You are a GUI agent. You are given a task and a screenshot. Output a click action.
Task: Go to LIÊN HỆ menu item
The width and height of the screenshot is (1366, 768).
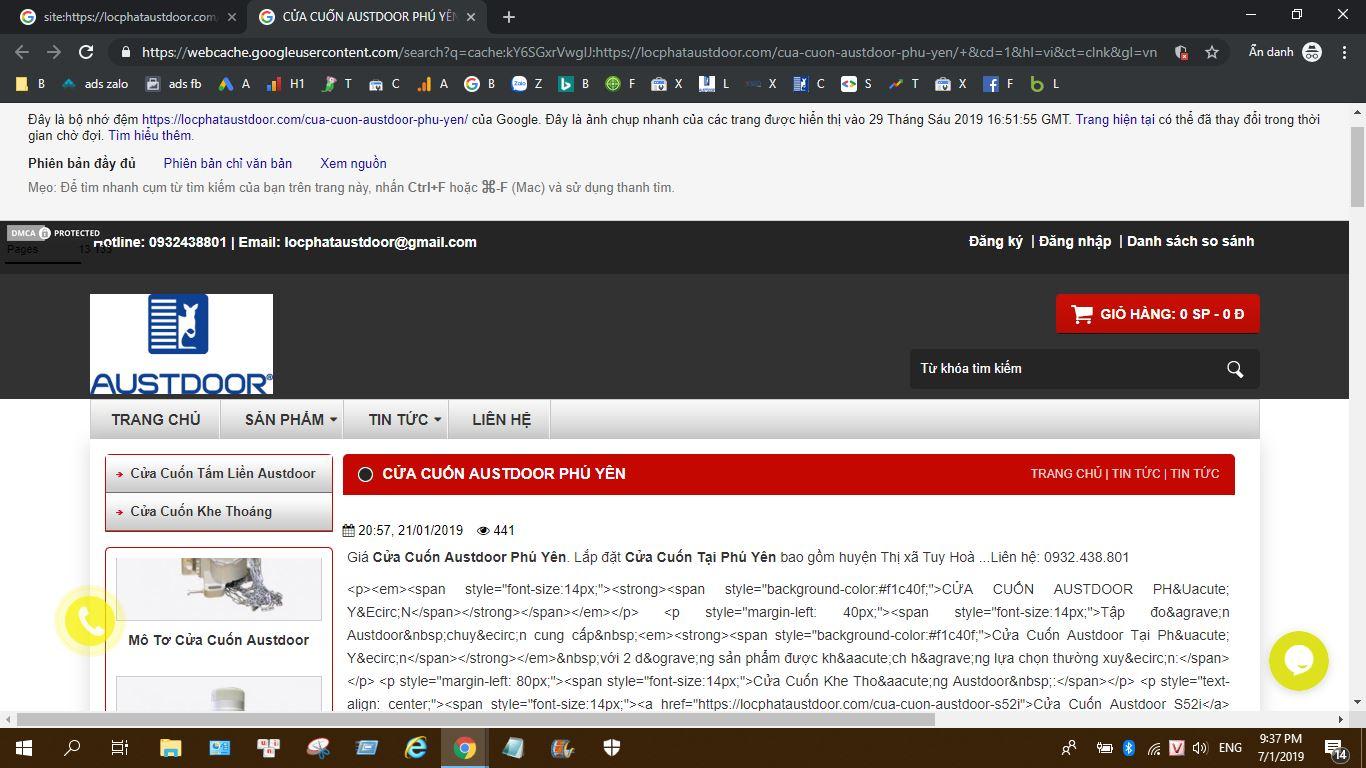501,419
